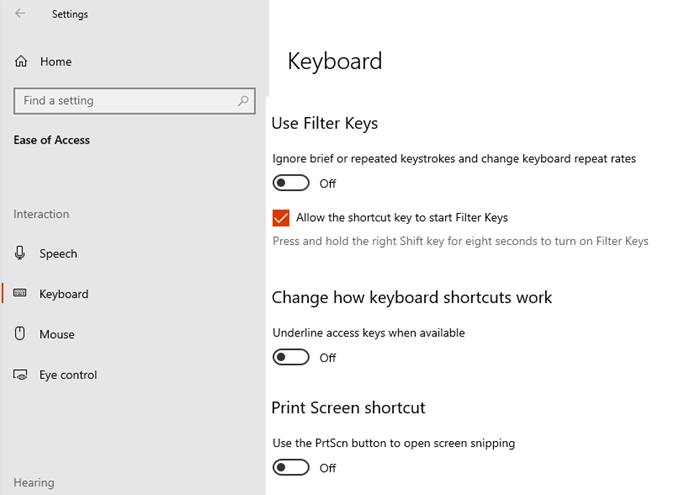Toggle PrtScn screen snipping switch
This screenshot has width=700, height=495.
tap(291, 467)
